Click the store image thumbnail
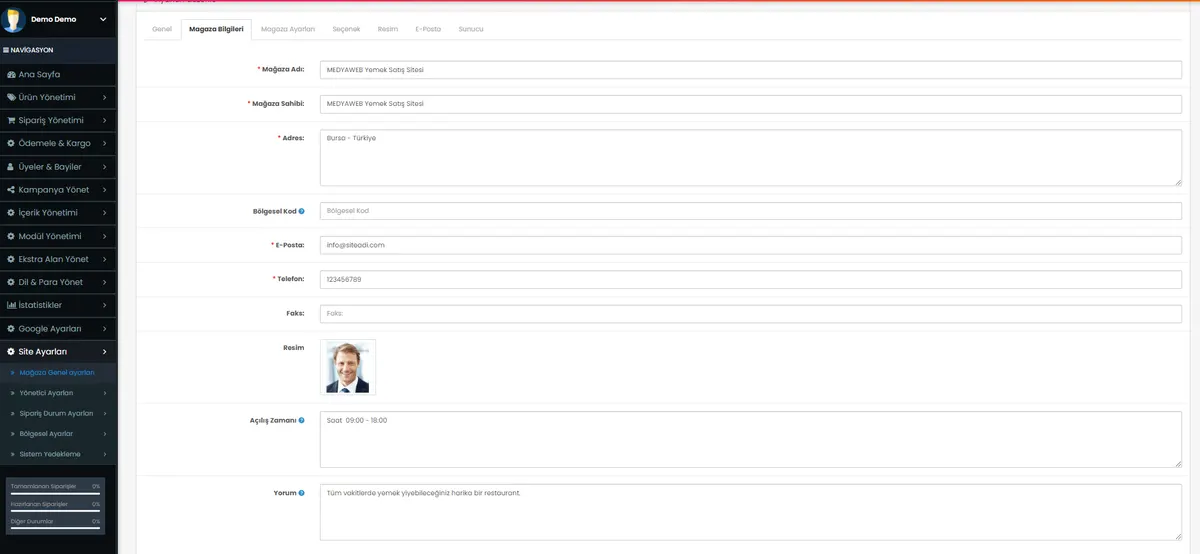Image resolution: width=1200 pixels, height=554 pixels. coord(348,367)
